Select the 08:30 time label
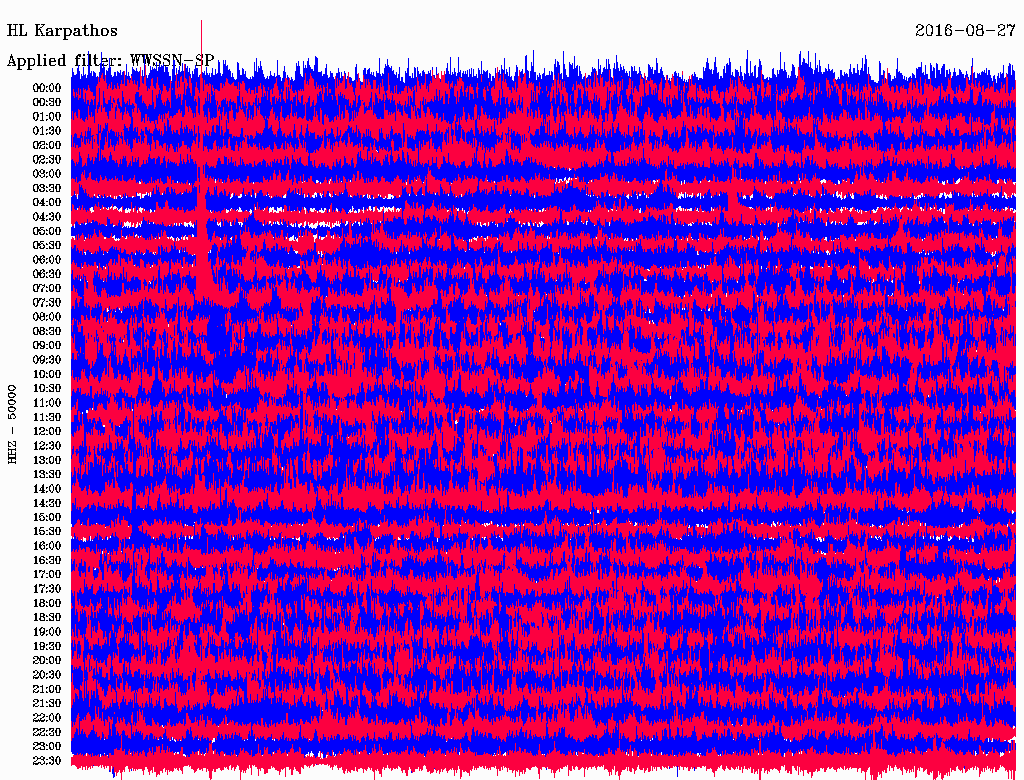 pyautogui.click(x=47, y=331)
